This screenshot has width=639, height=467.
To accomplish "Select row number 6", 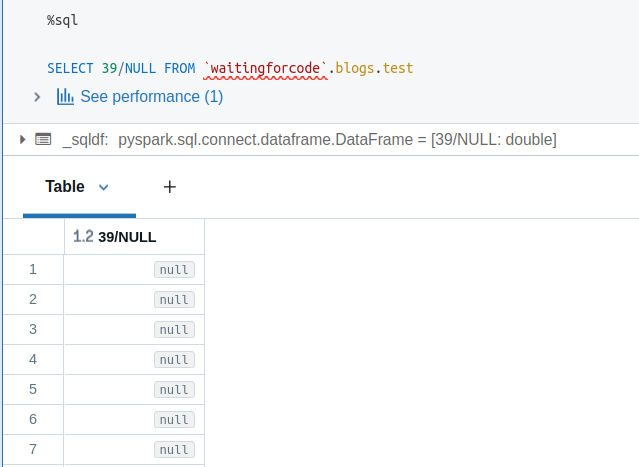I will click(x=33, y=419).
